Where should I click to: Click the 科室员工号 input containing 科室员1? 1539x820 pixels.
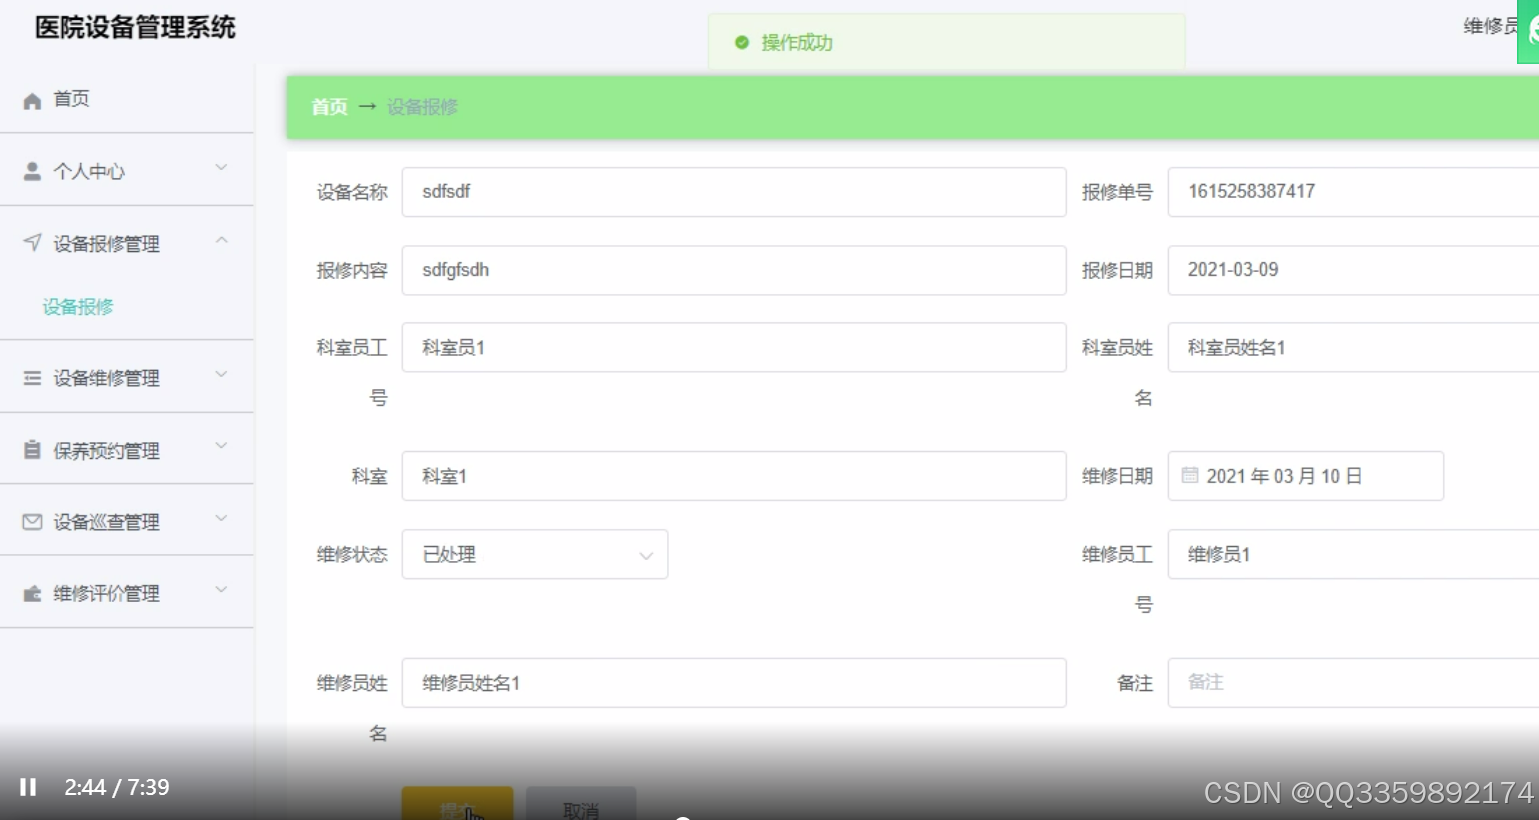coord(734,347)
